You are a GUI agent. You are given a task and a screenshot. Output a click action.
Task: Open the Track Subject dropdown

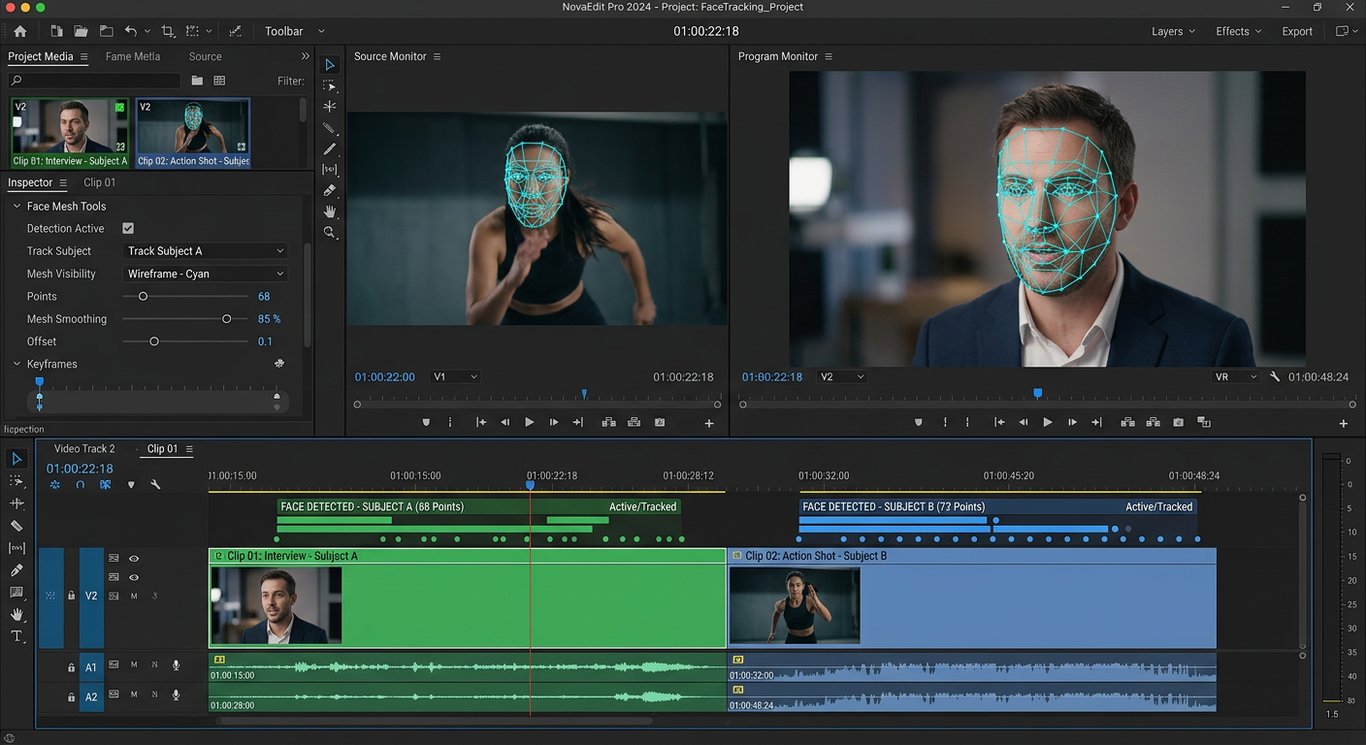(206, 251)
